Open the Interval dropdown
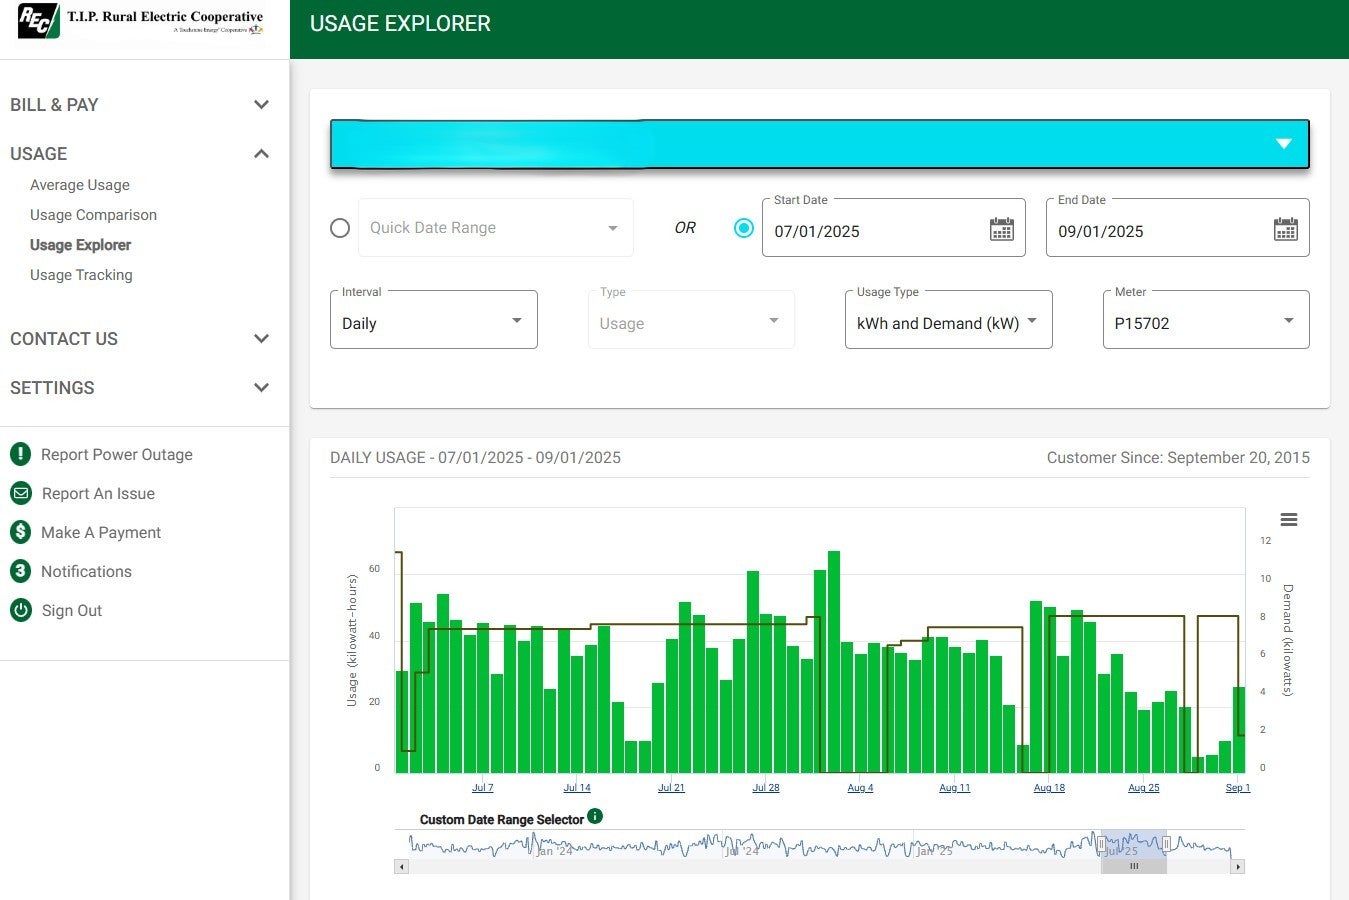Viewport: 1349px width, 900px height. click(x=516, y=320)
